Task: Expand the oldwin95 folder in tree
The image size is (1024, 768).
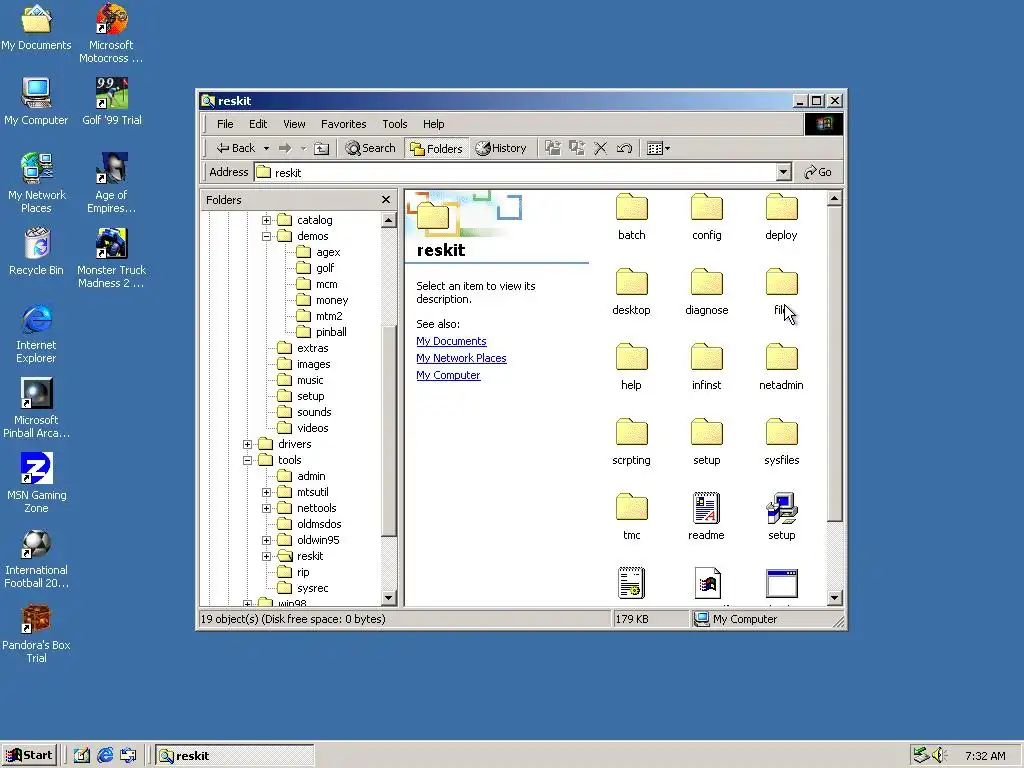Action: pos(266,540)
